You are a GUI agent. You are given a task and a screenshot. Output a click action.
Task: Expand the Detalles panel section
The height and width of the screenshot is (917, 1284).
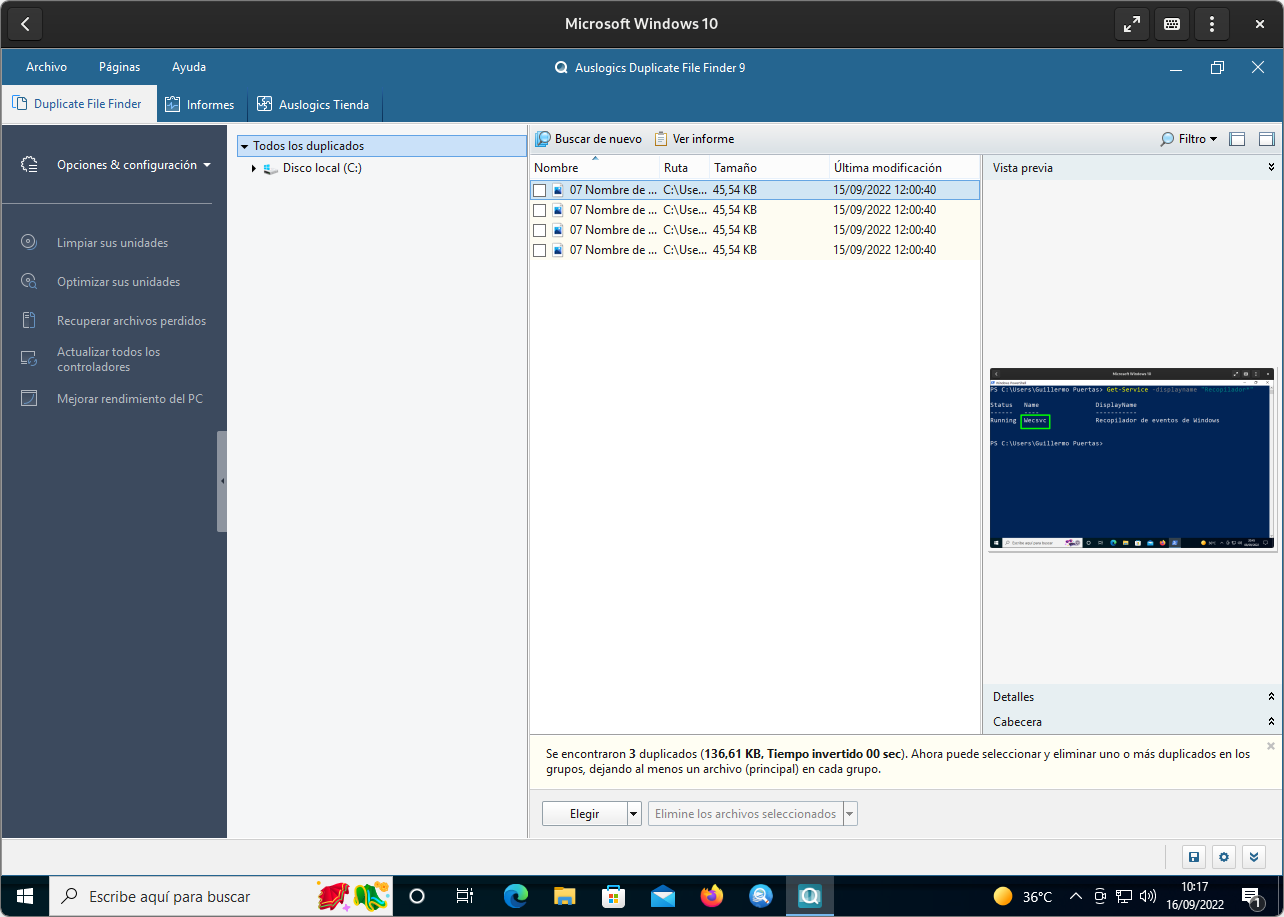[1271, 697]
